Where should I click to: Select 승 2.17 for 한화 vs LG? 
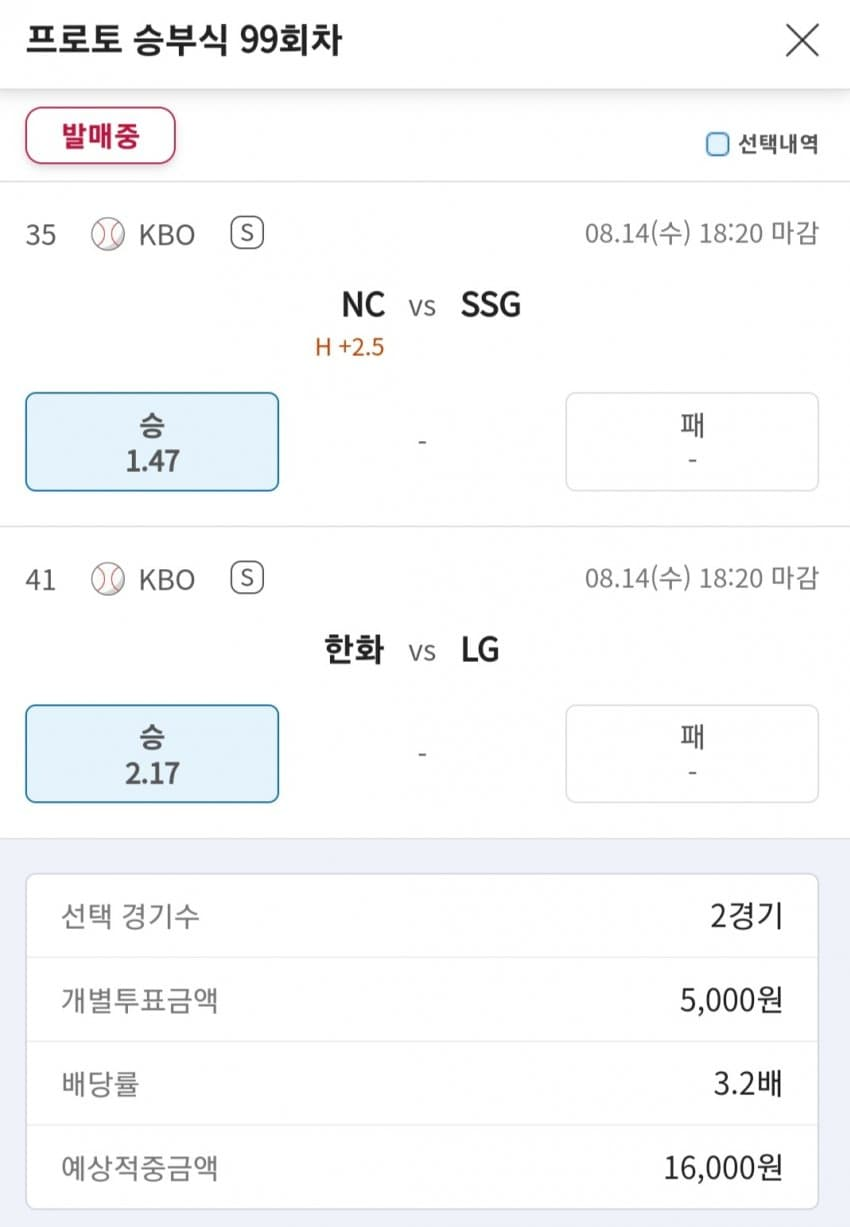pyautogui.click(x=152, y=754)
